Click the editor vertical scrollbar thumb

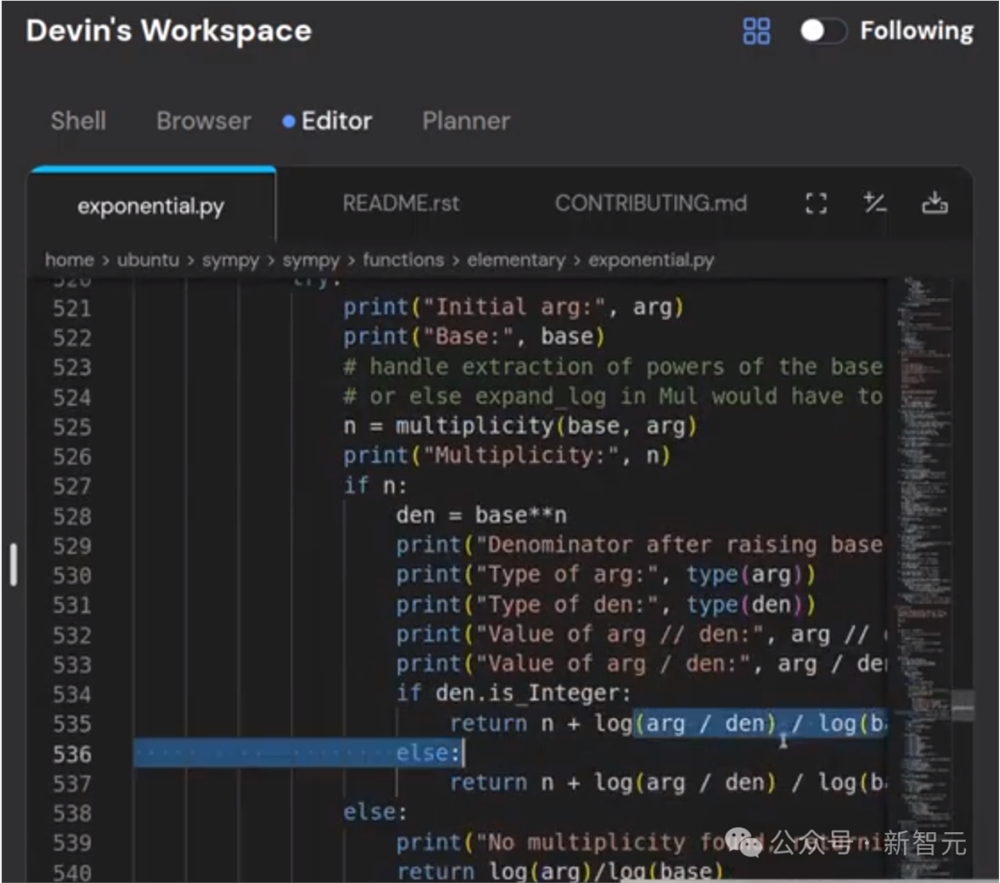[x=963, y=706]
